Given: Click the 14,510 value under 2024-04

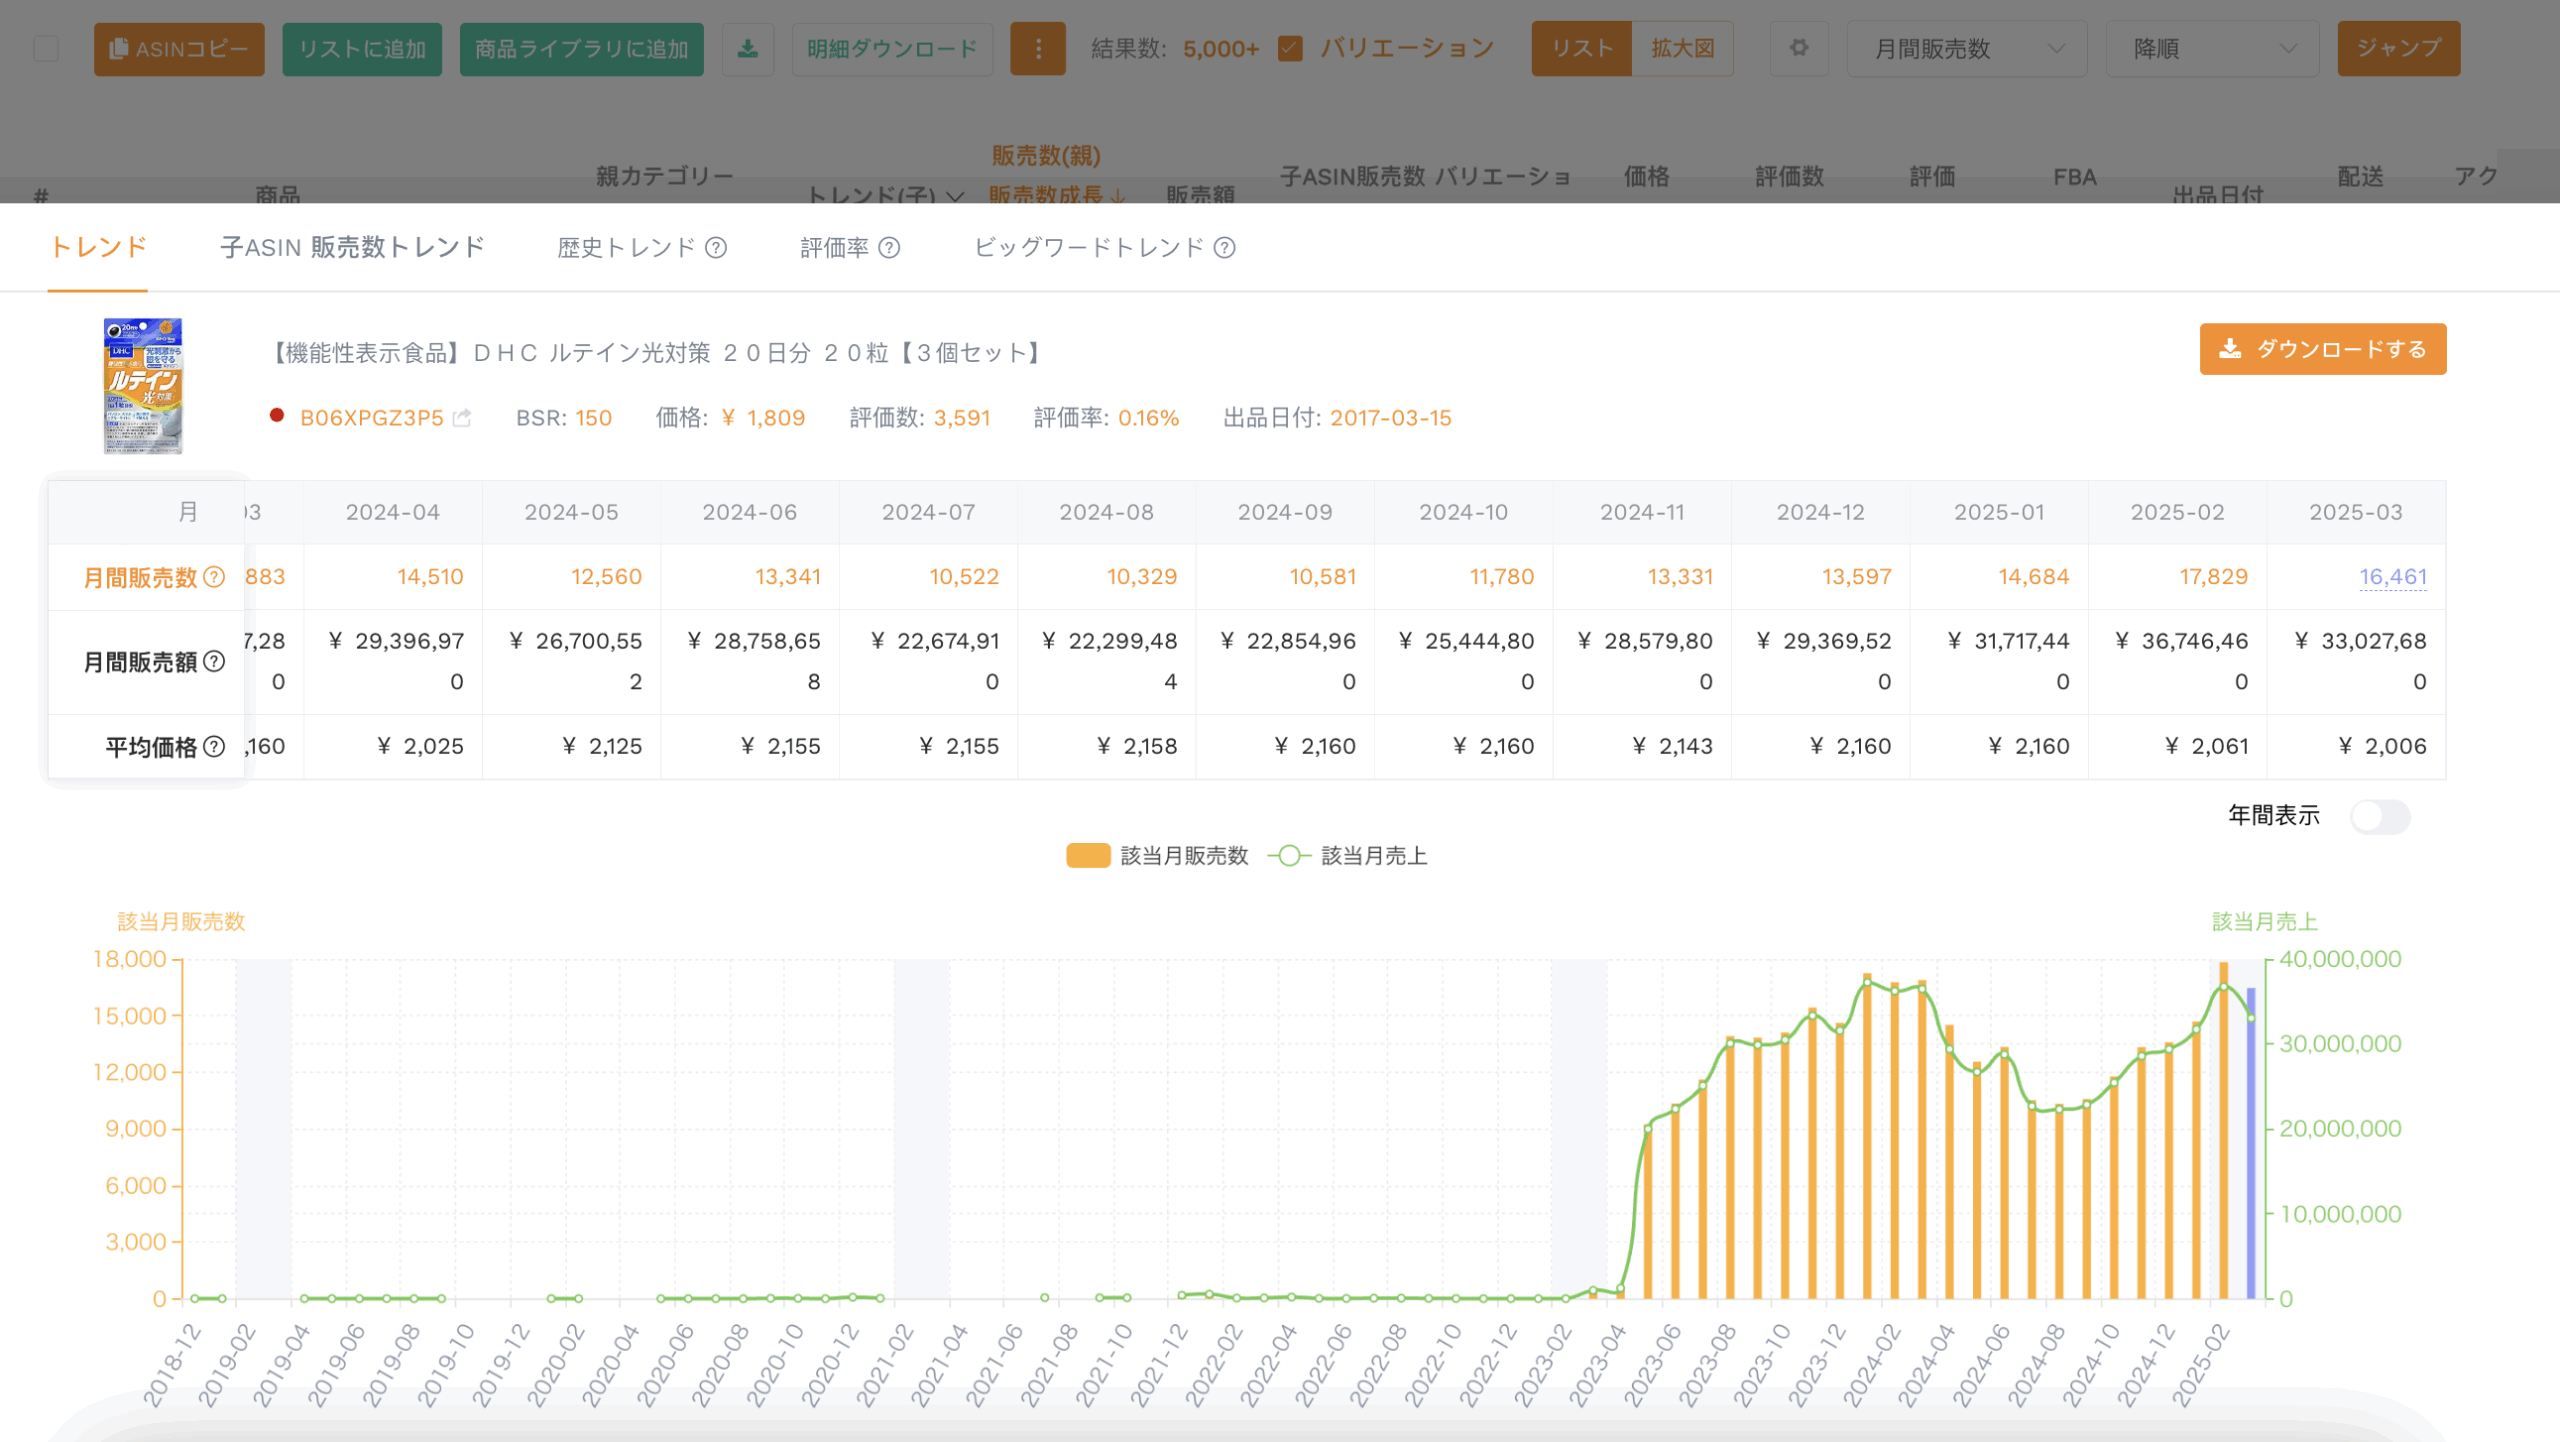Looking at the screenshot, I should [430, 577].
